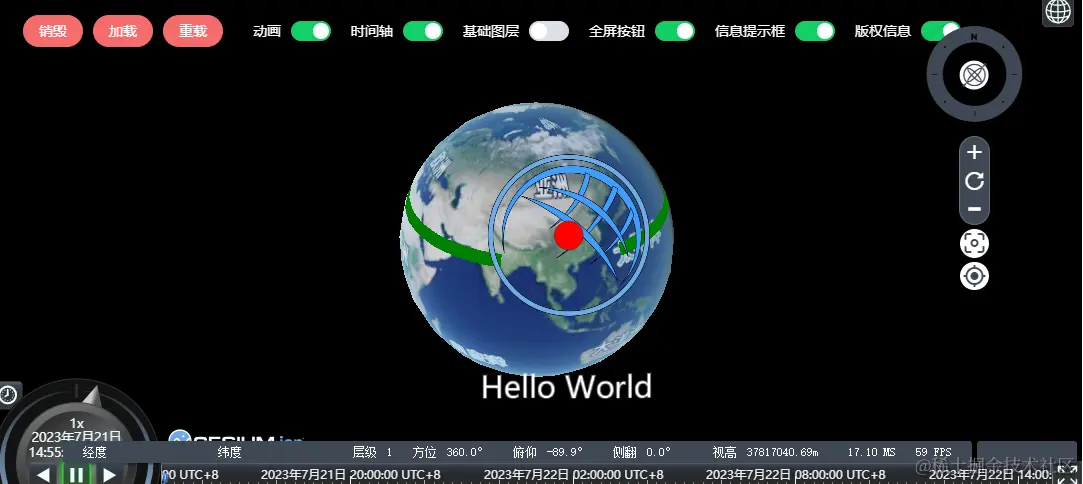Click the 视高 camera height value
This screenshot has height=484, width=1083.
click(x=782, y=452)
